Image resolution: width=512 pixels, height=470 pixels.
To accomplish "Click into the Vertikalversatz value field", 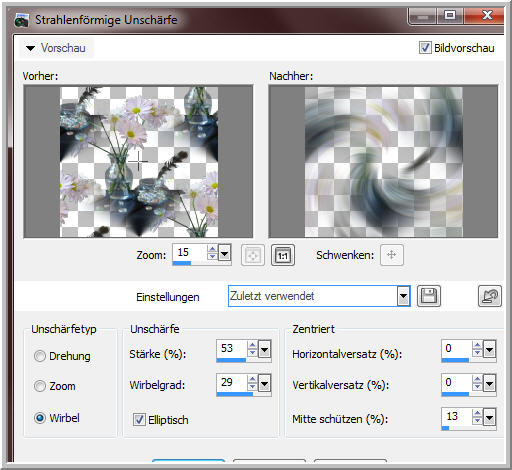I will 456,382.
